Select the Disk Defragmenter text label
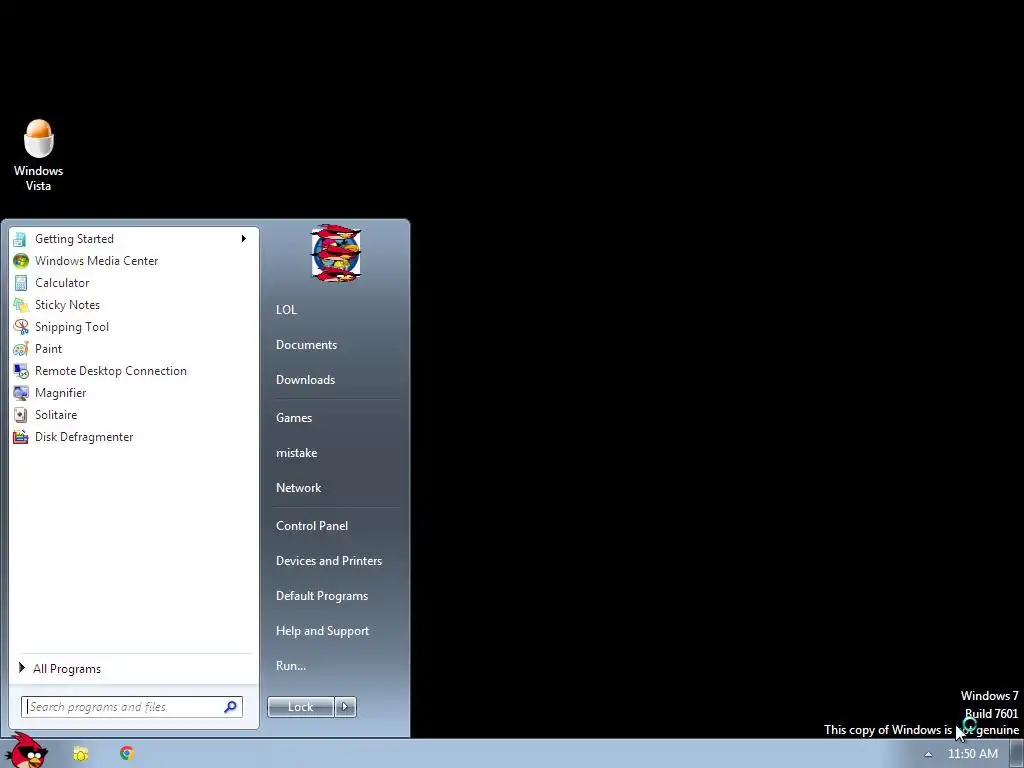The width and height of the screenshot is (1024, 768). click(x=84, y=437)
